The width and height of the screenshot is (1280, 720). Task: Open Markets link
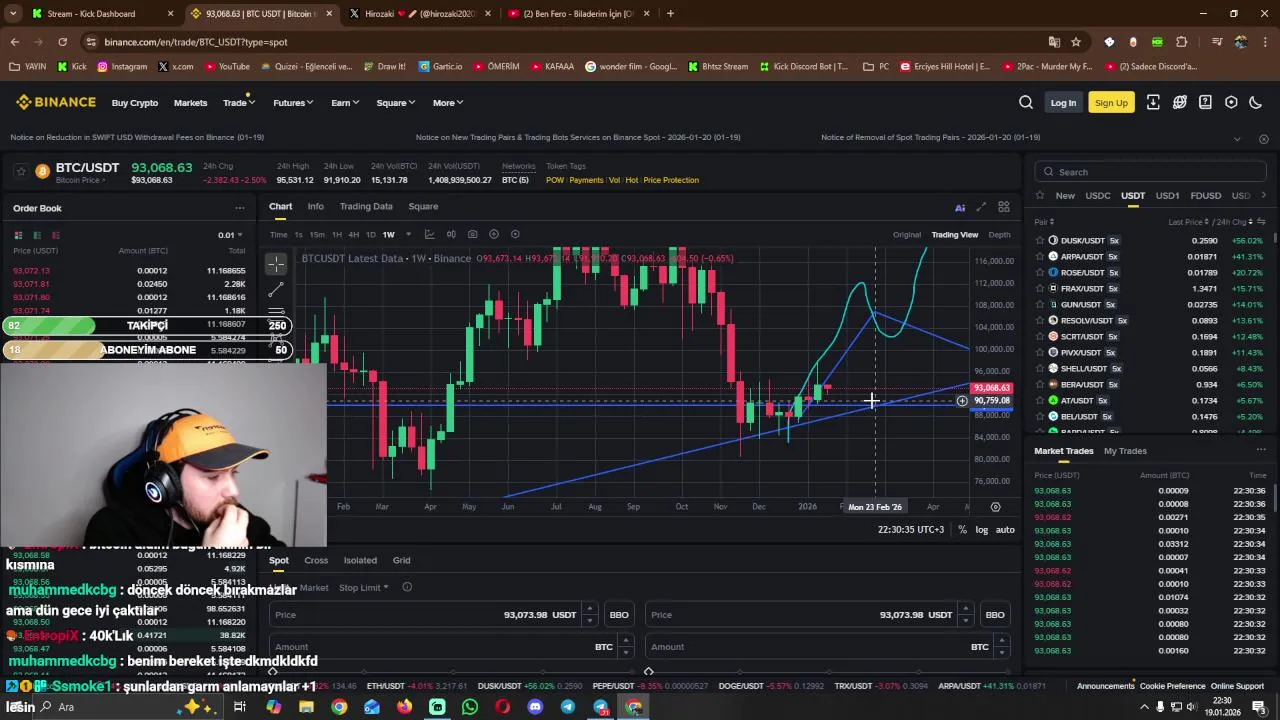(190, 102)
